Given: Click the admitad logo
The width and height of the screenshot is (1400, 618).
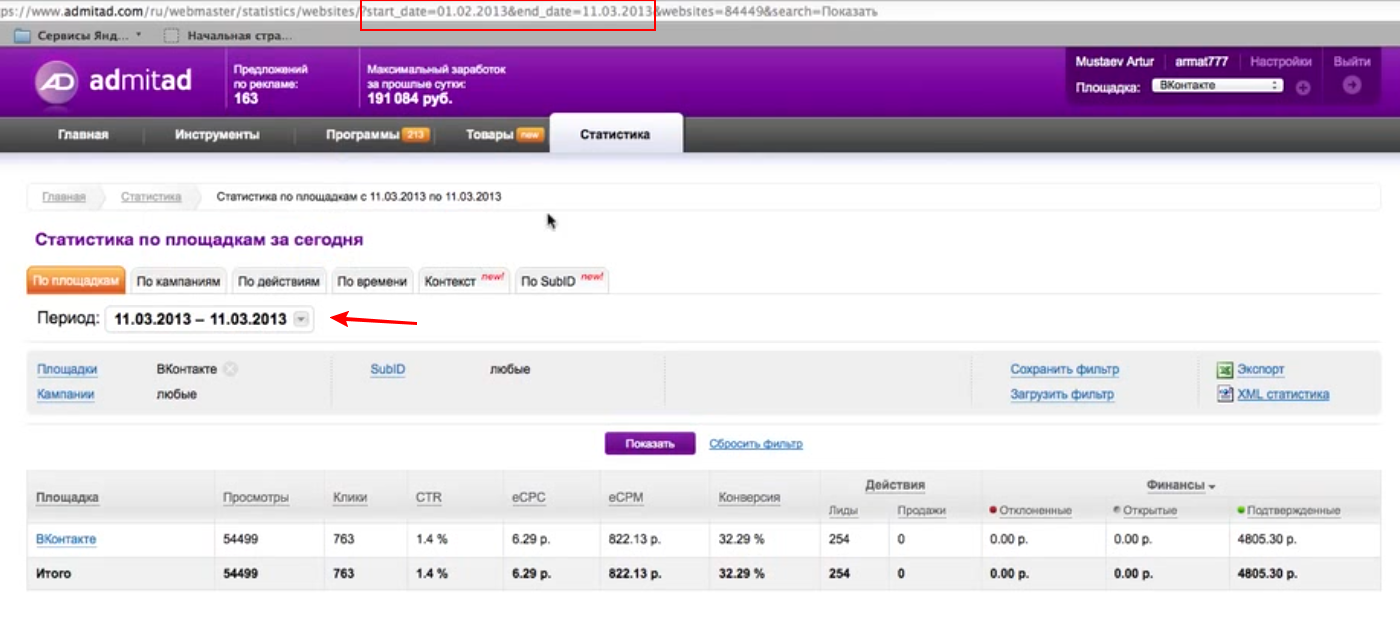Looking at the screenshot, I should pos(113,82).
